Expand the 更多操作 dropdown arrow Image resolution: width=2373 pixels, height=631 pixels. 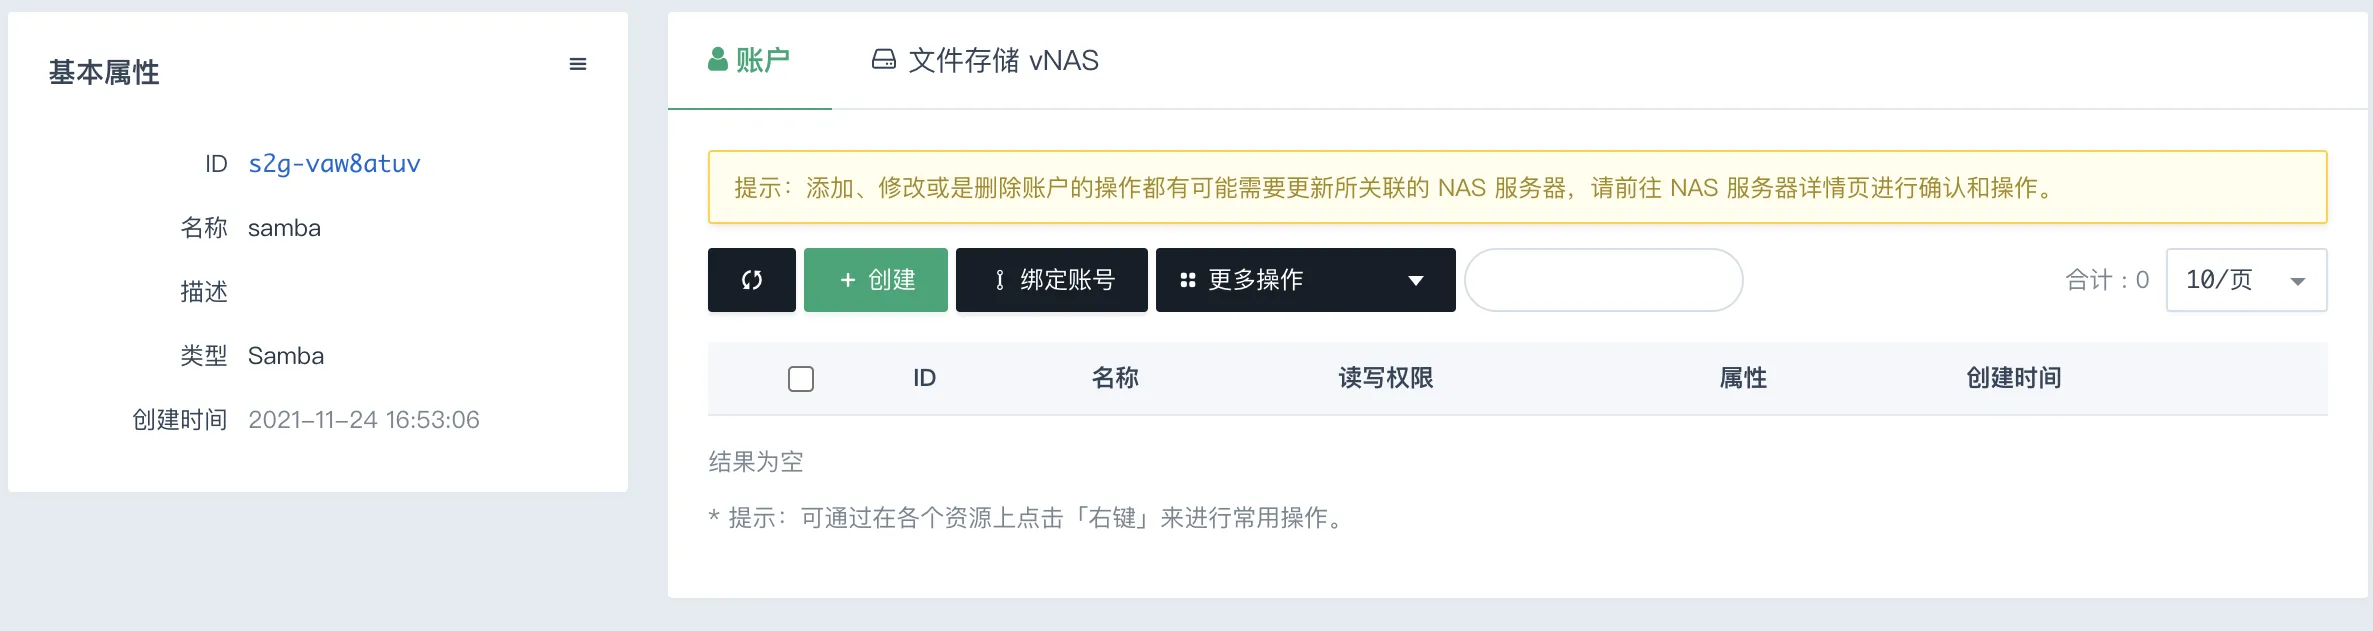(x=1416, y=280)
